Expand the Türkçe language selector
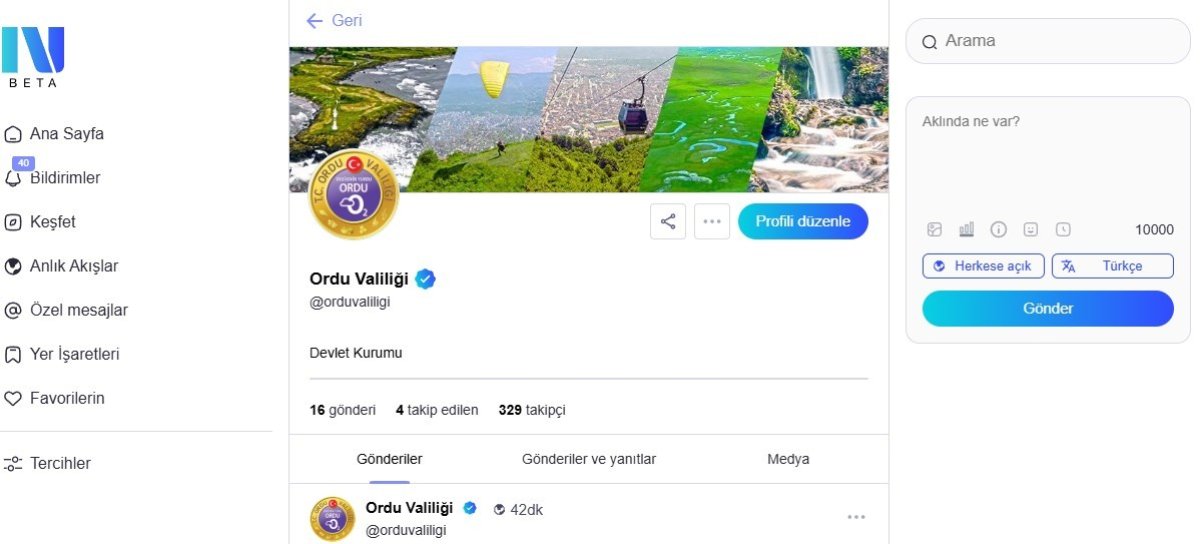The height and width of the screenshot is (544, 1200). (1112, 266)
